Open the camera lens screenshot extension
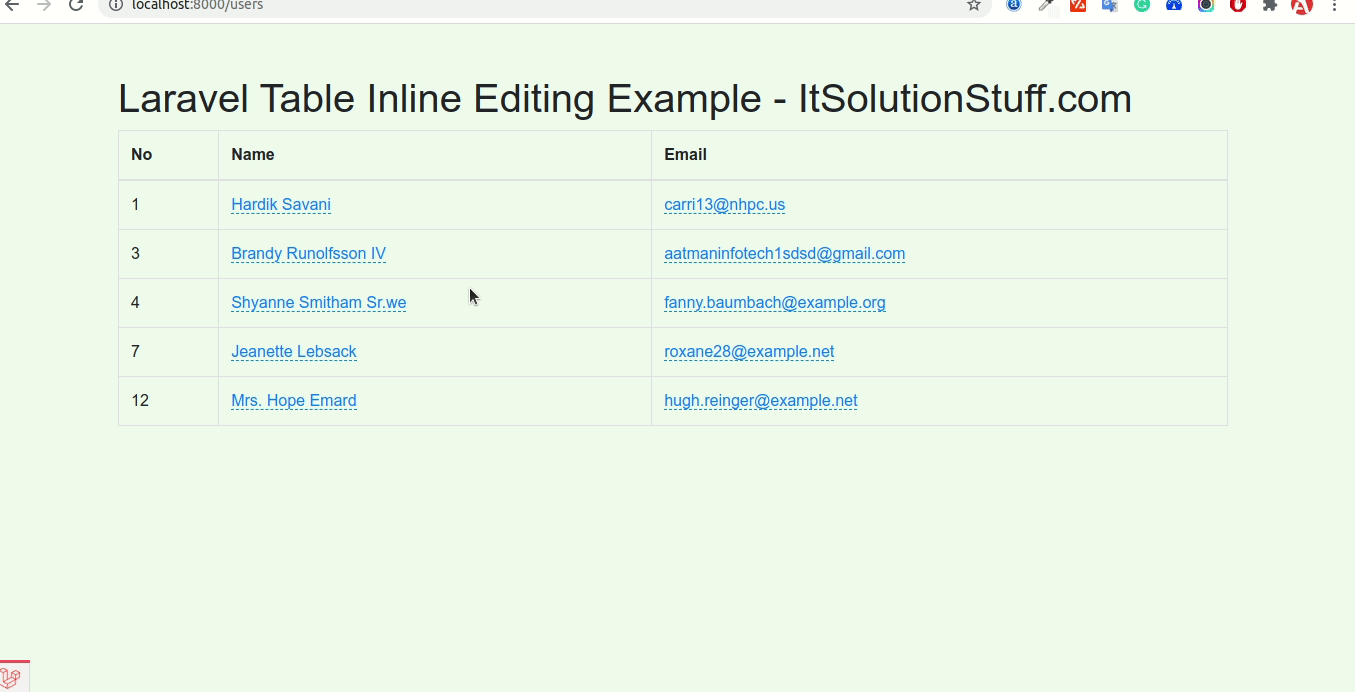Image resolution: width=1355 pixels, height=692 pixels. click(x=1206, y=5)
